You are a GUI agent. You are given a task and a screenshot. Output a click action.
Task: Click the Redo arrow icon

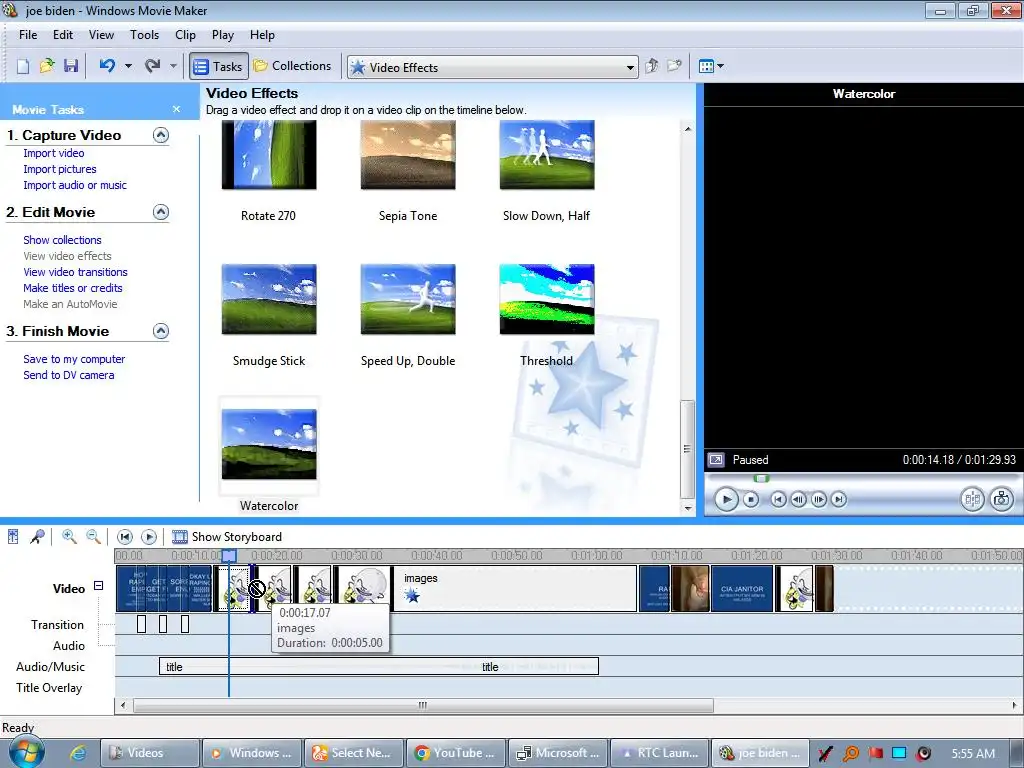[x=153, y=65]
